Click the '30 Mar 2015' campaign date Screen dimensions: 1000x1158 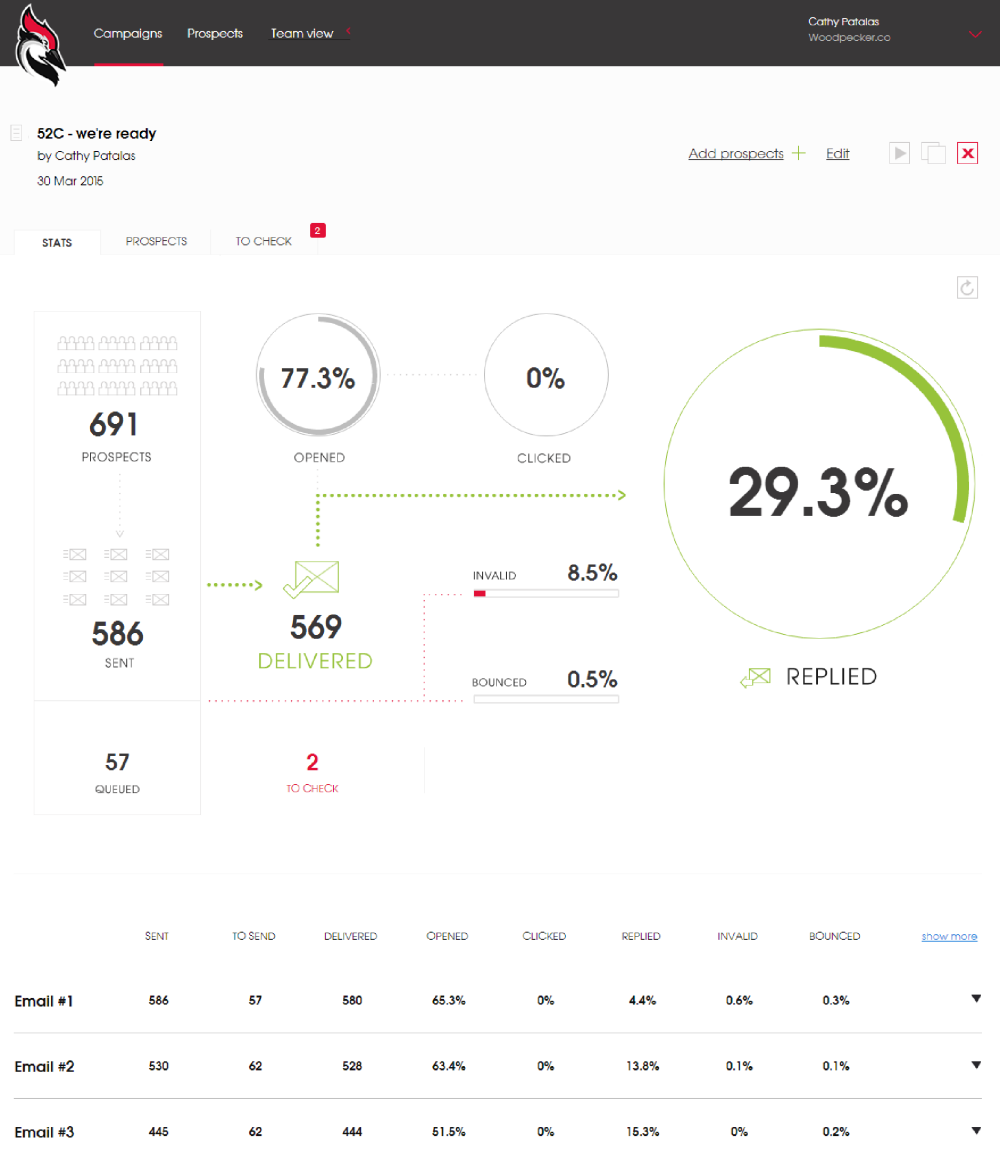[70, 181]
